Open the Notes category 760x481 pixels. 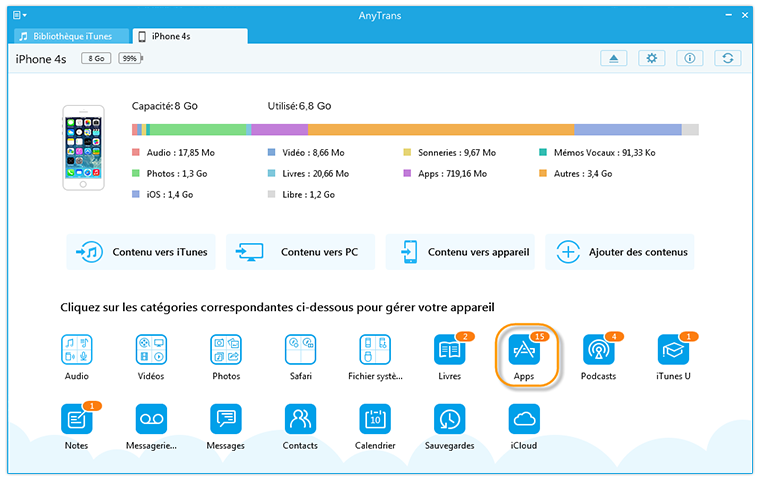click(77, 419)
